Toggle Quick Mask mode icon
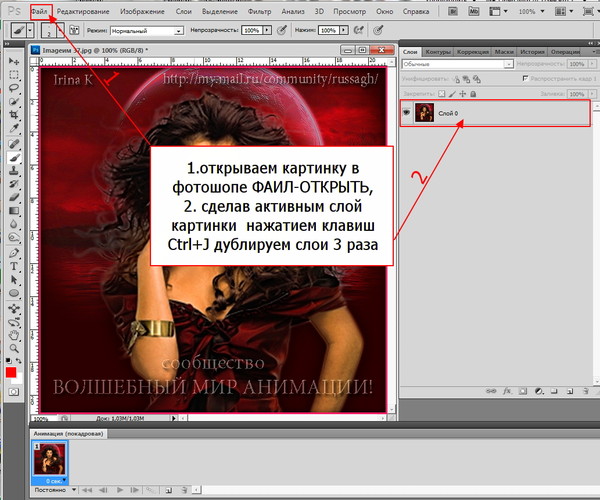The height and width of the screenshot is (500, 600). coord(14,392)
